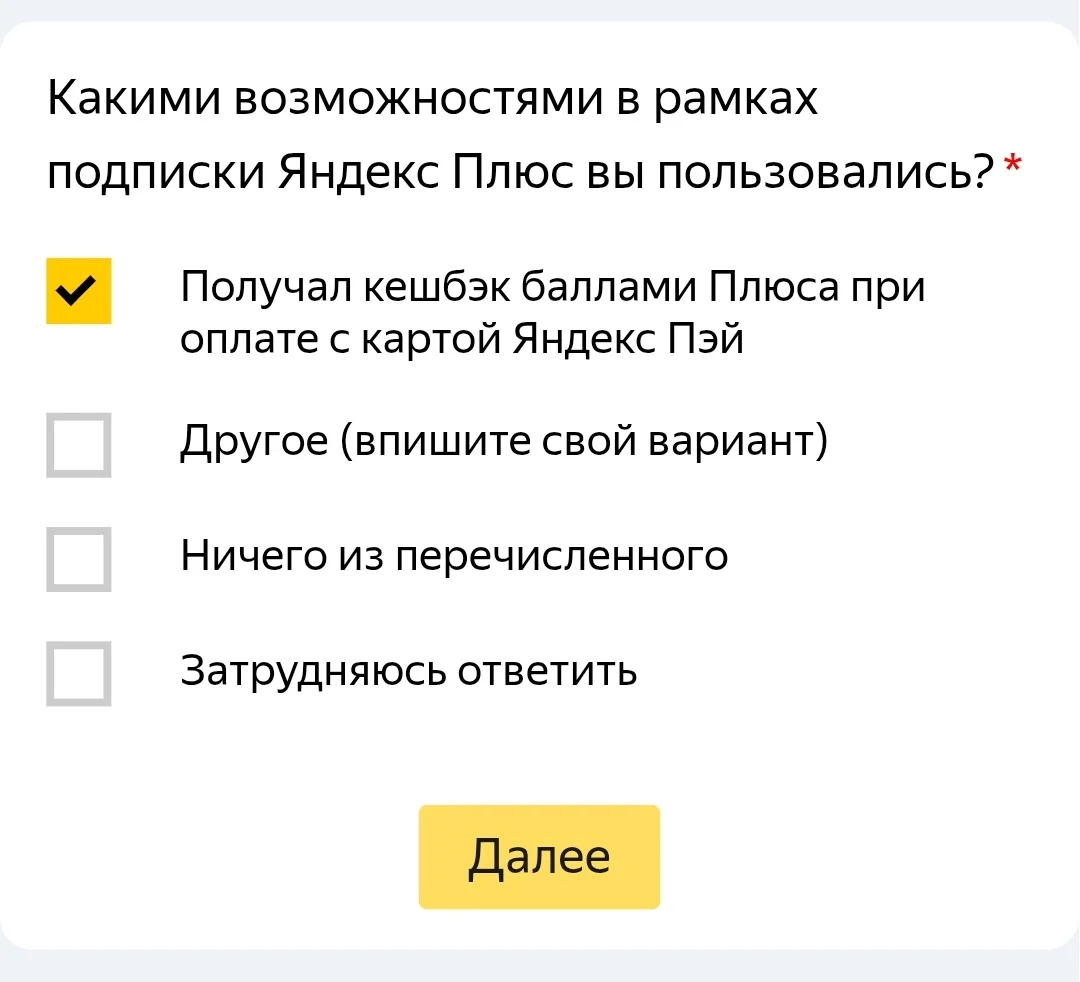Click the word 'ответить' in last option
This screenshot has height=982, width=1080.
coord(548,671)
